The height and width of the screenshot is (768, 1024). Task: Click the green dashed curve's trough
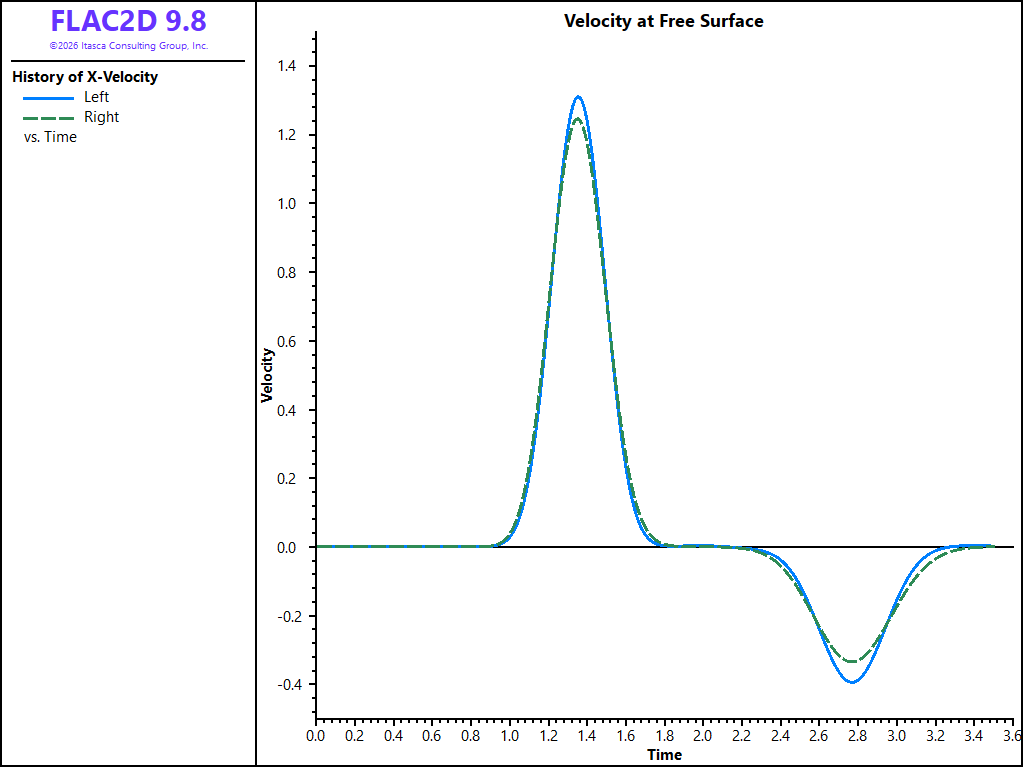pos(852,661)
